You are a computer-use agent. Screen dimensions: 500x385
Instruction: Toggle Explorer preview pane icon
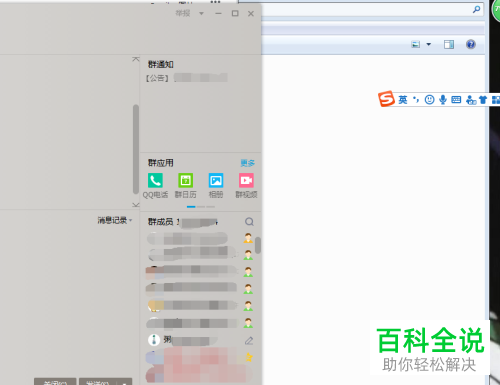click(449, 44)
